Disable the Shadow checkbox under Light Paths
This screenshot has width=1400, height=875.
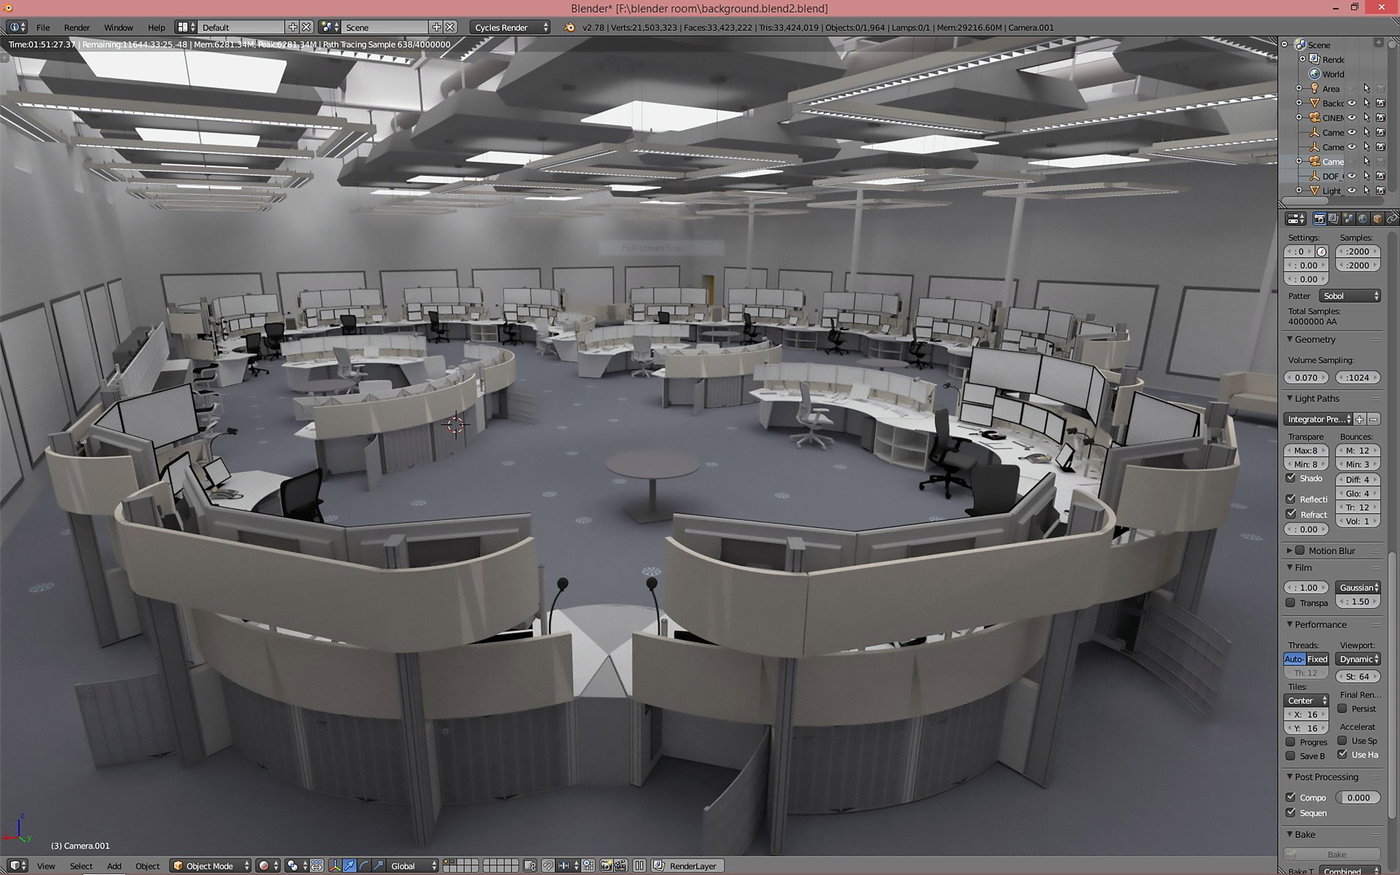(1291, 478)
